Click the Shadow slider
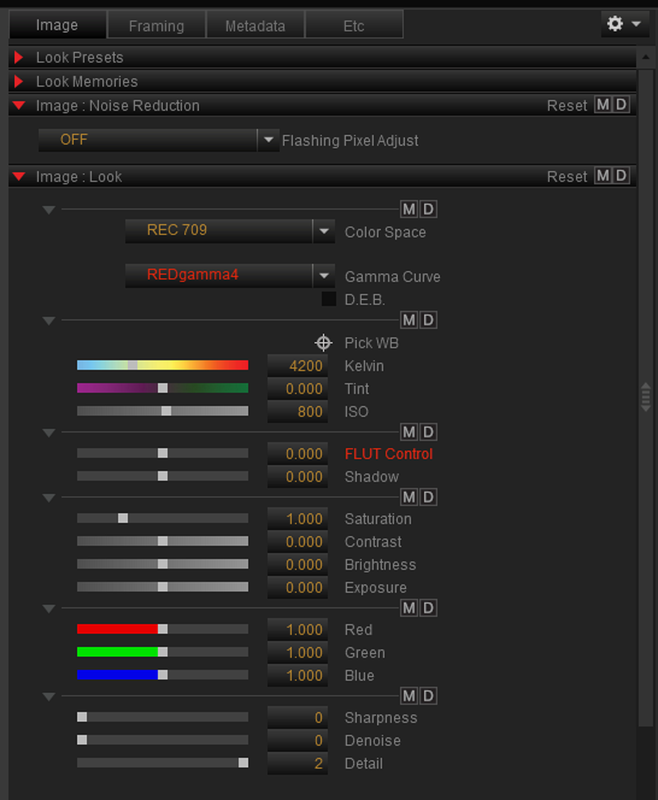 (163, 476)
